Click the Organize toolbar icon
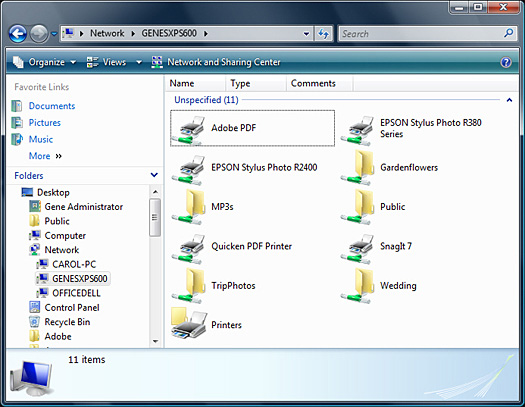 18,62
